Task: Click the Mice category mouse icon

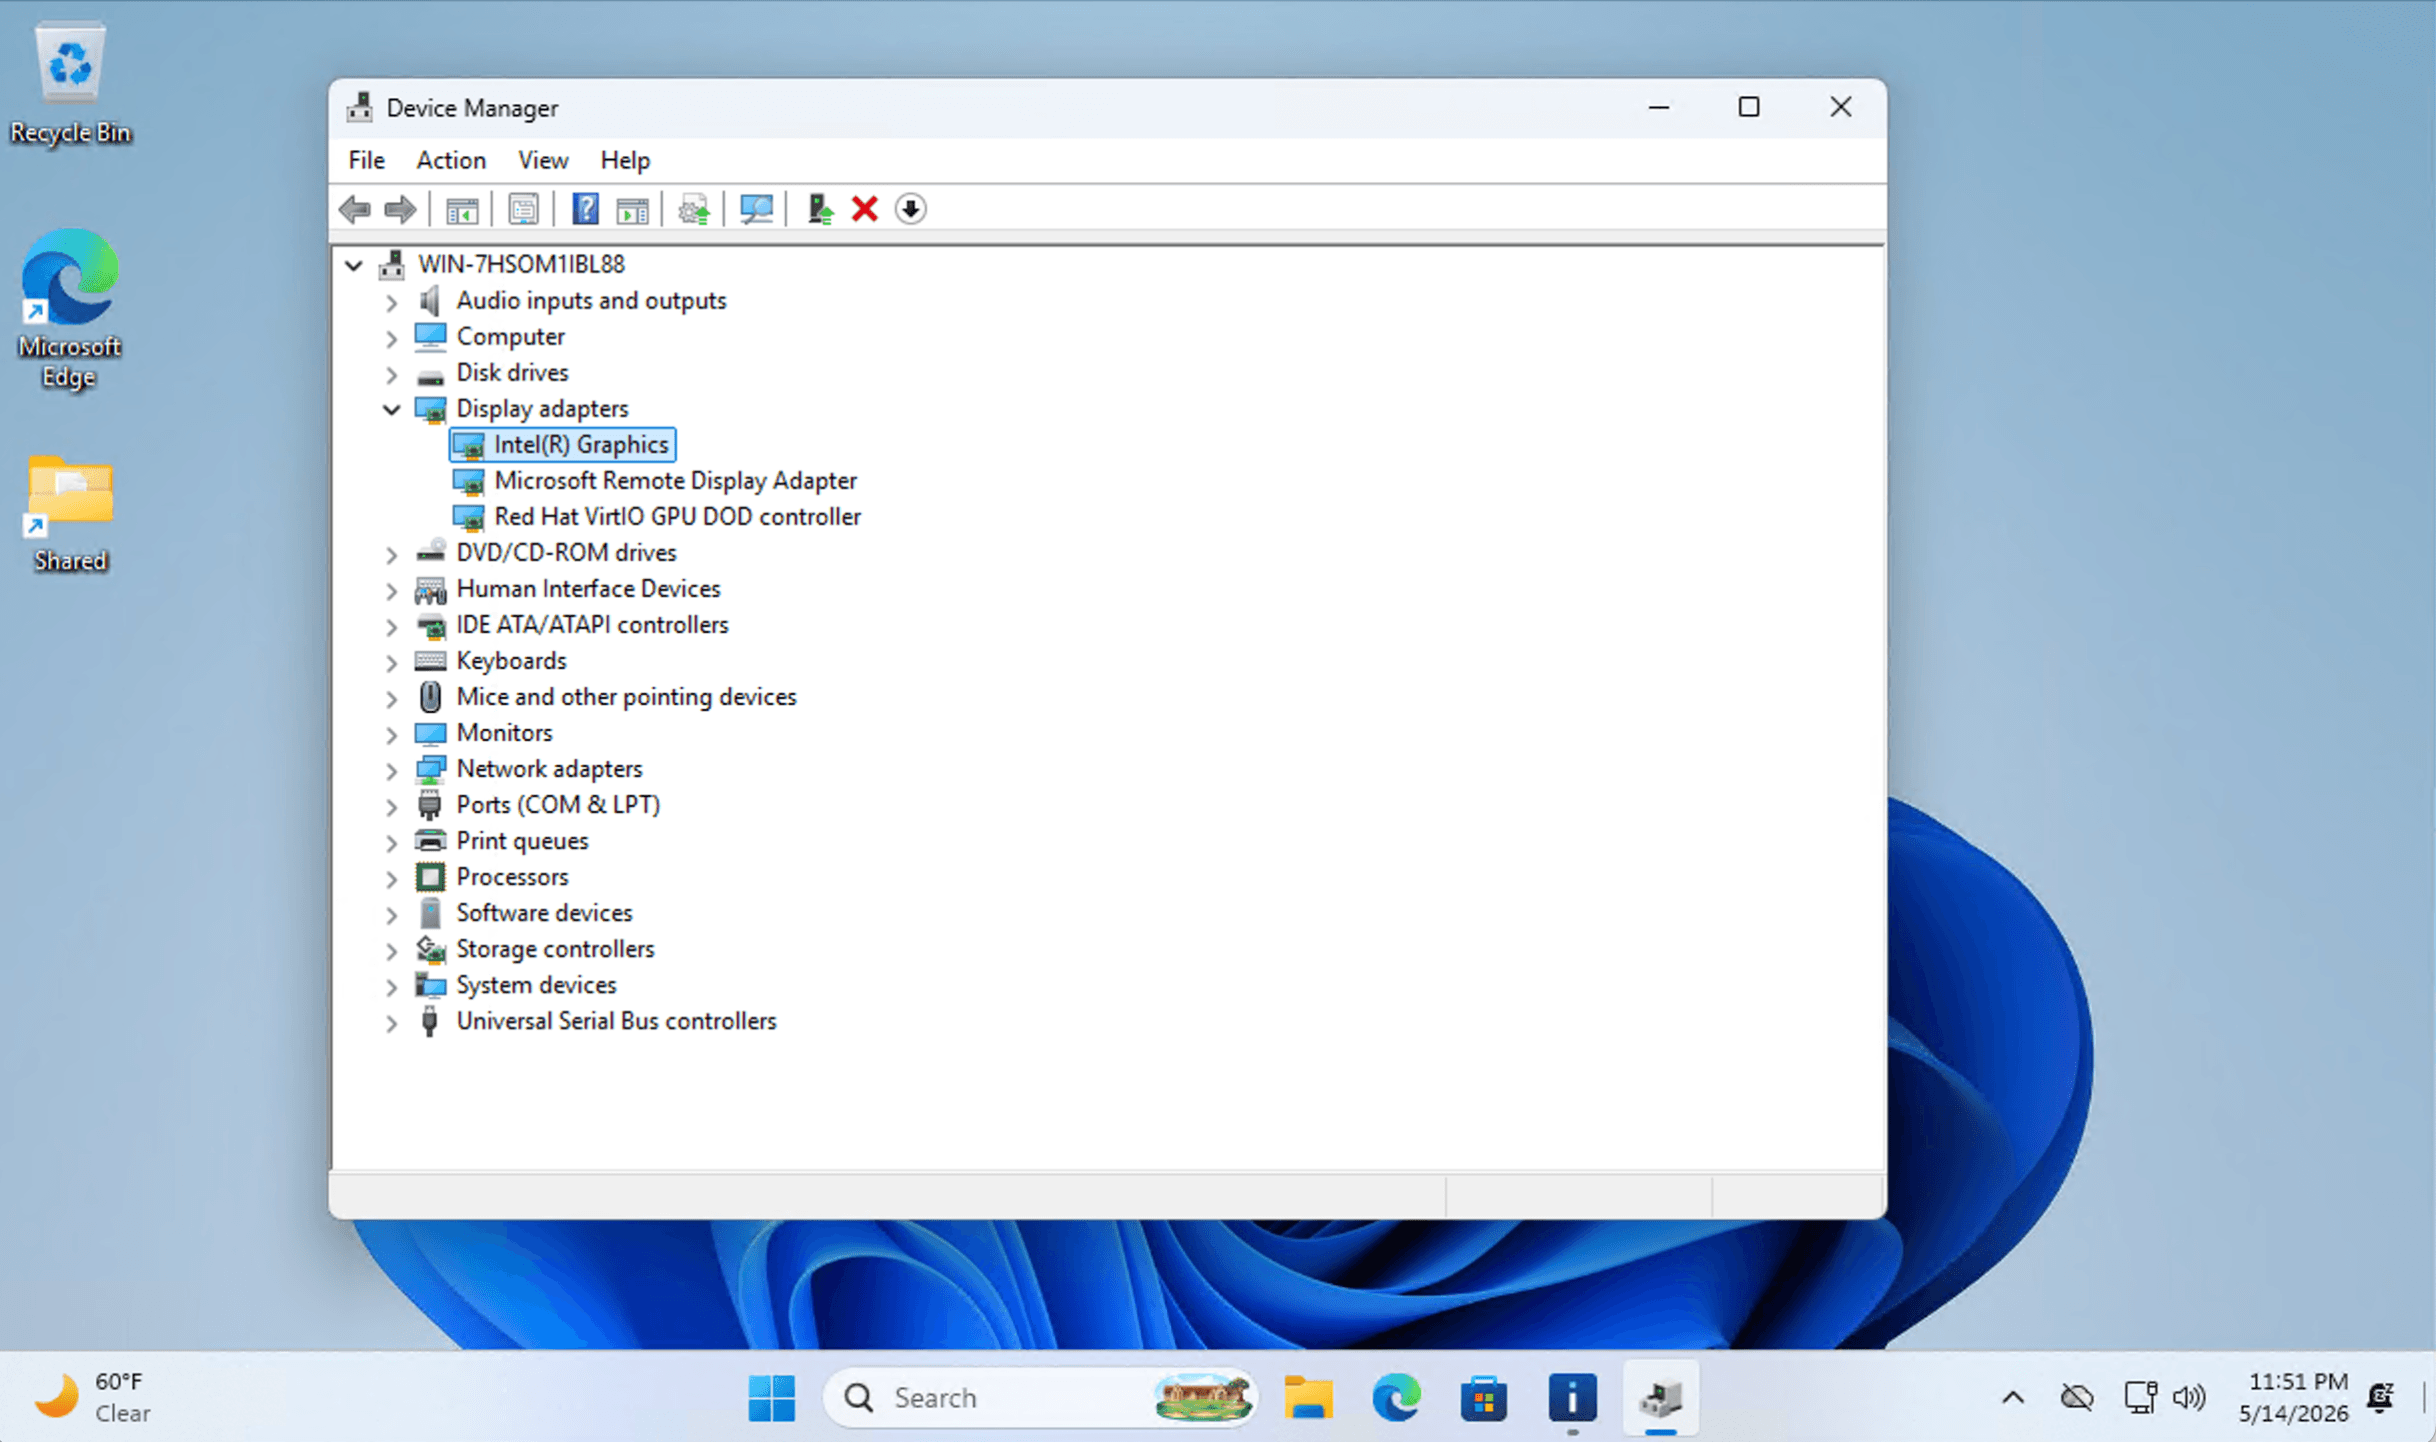Action: point(430,697)
